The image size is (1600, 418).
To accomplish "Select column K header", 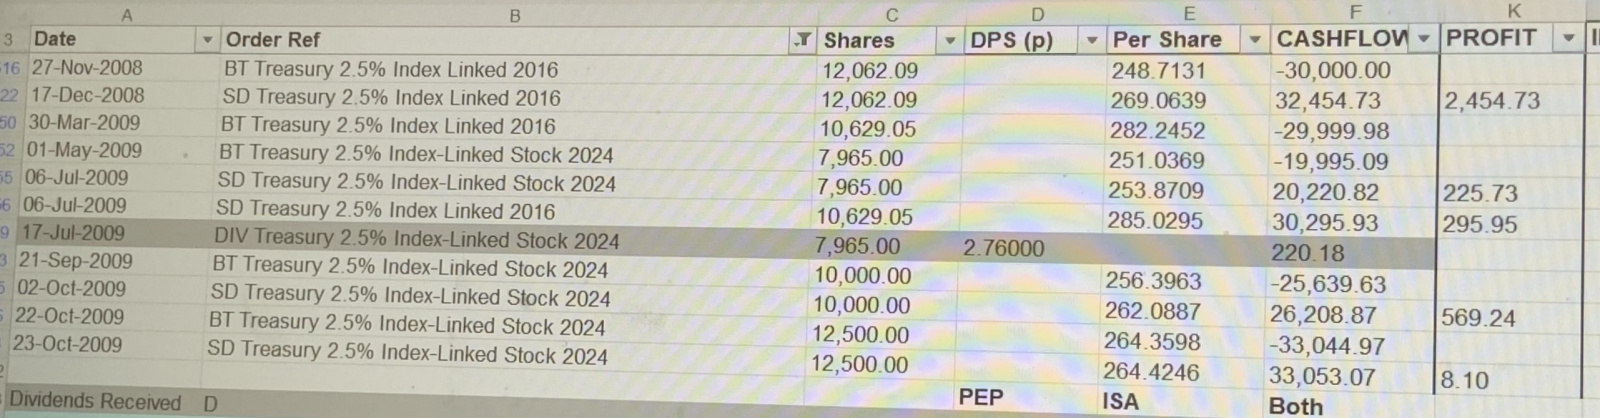I will click(1512, 11).
